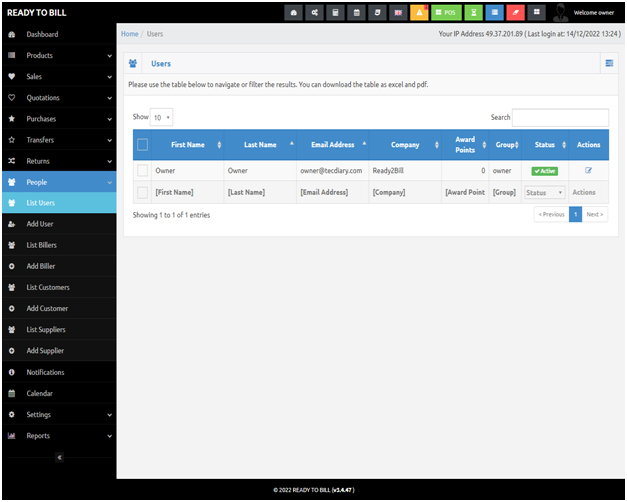This screenshot has height=502, width=627.
Task: Click the [Last Name] filter field
Action: point(260,193)
